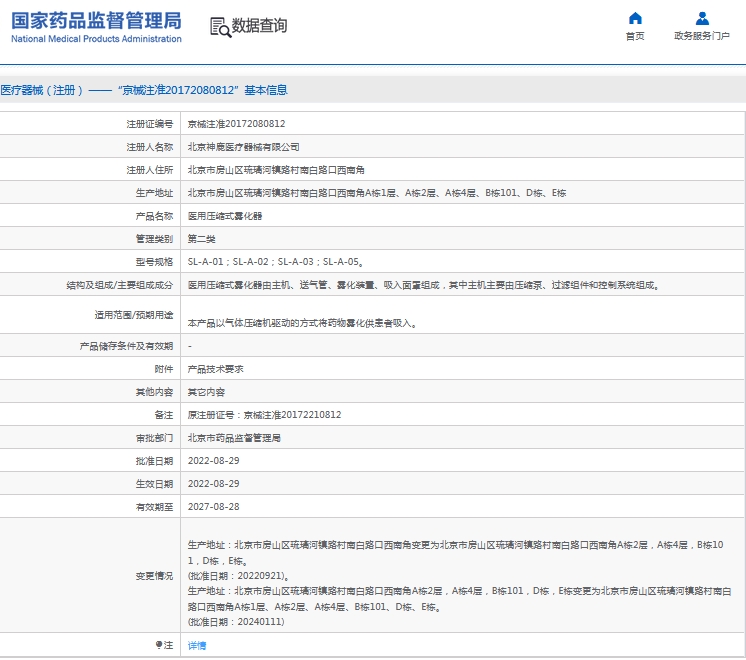Click the 附件 row label
This screenshot has width=746, height=660.
(164, 369)
